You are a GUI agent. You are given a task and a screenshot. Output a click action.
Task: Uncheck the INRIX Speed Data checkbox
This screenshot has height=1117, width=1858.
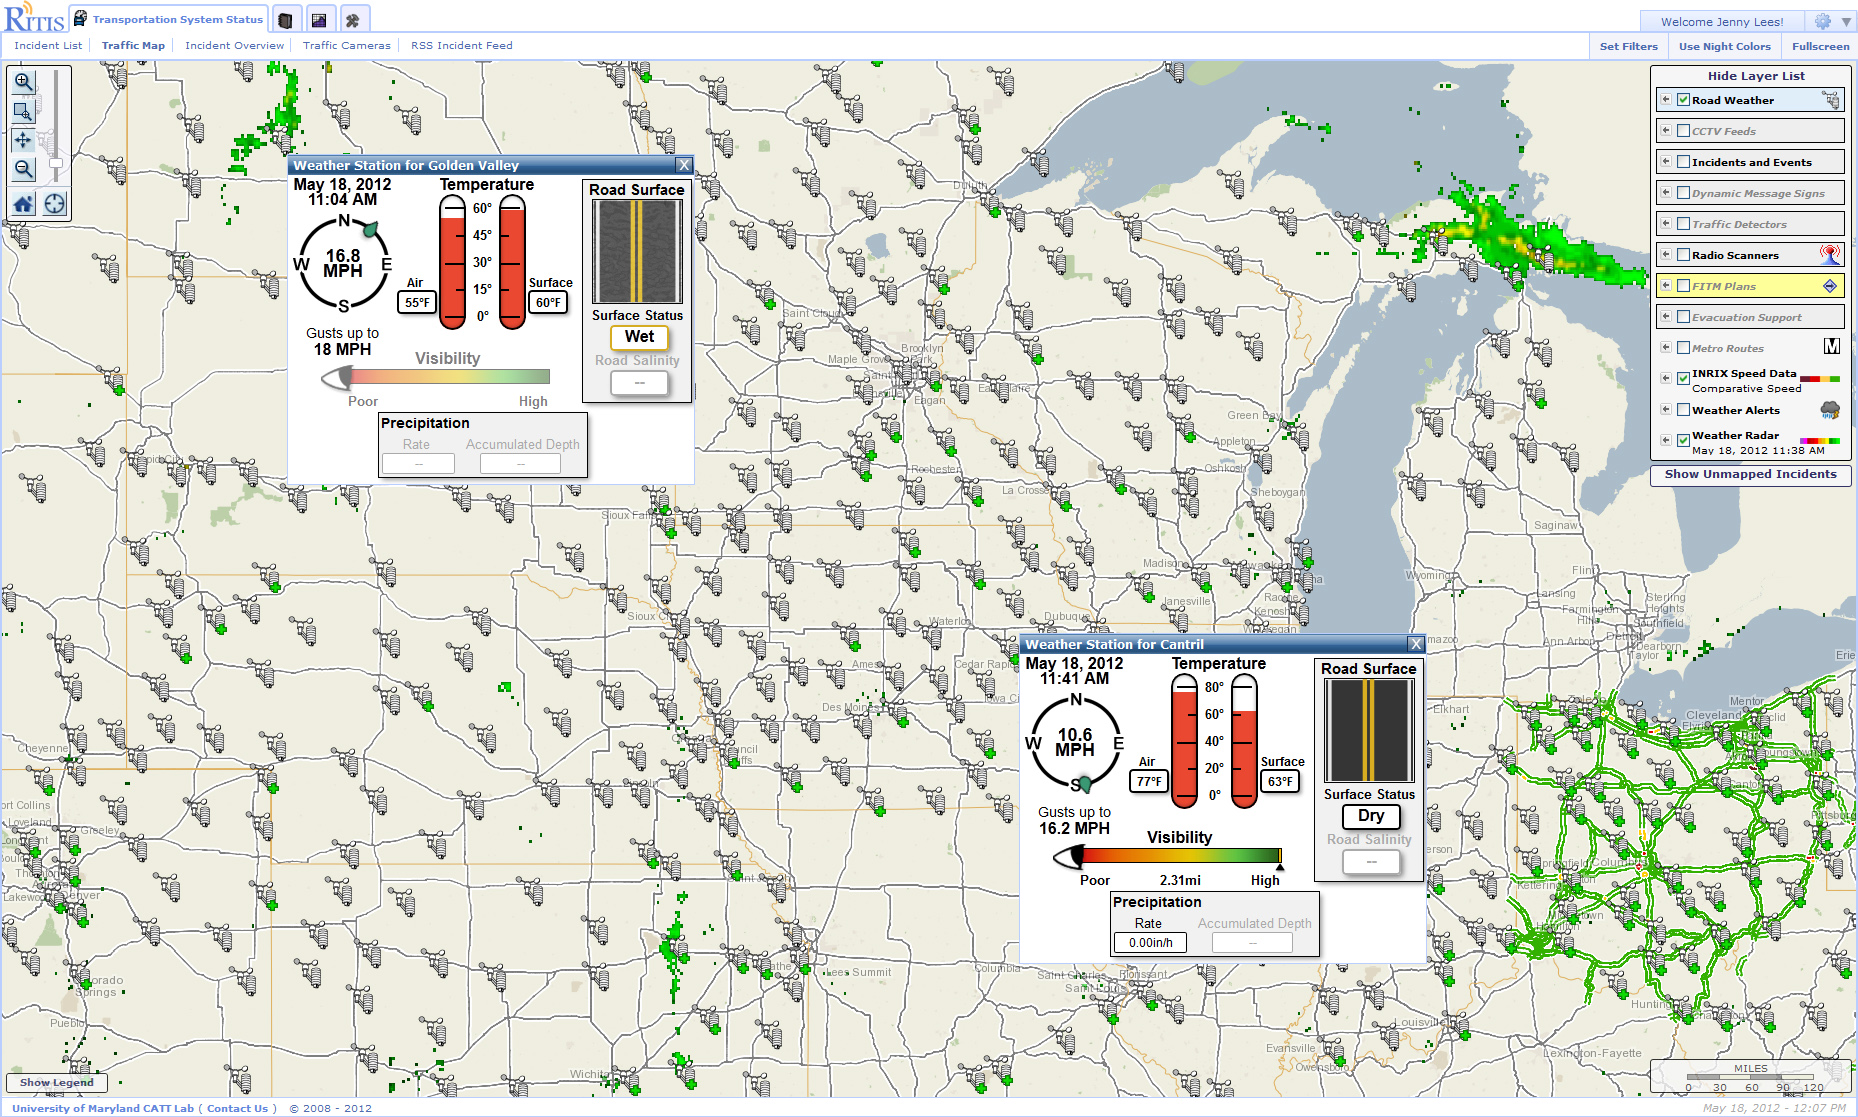1684,378
